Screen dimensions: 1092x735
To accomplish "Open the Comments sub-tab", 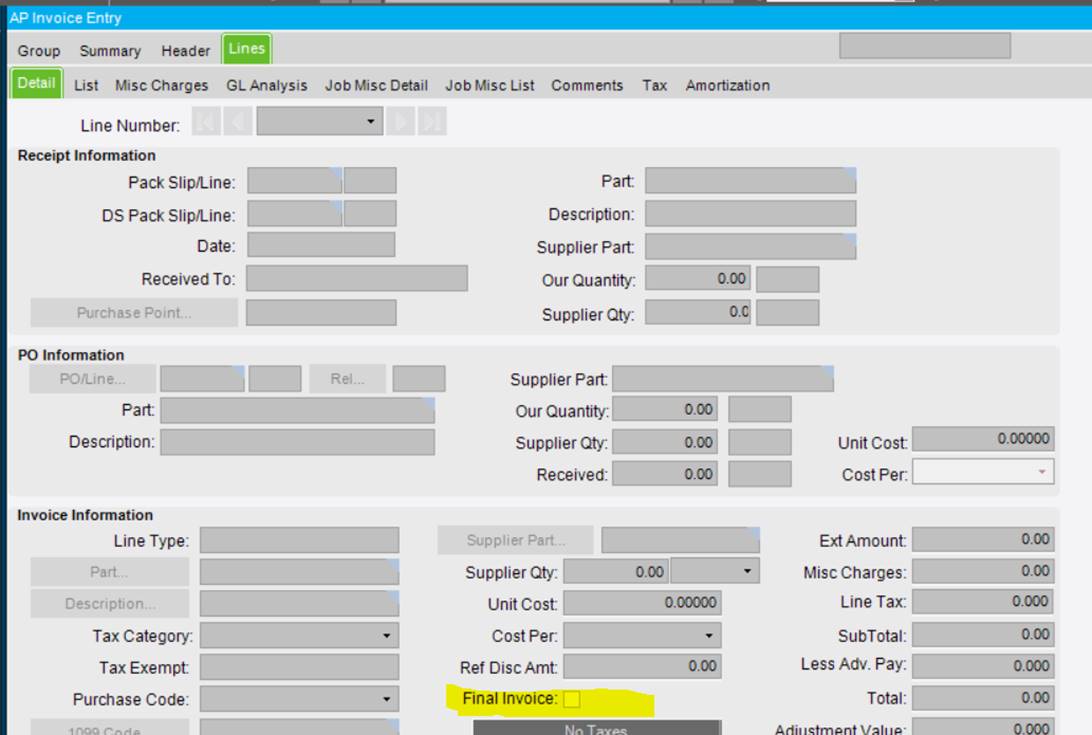I will [x=587, y=86].
